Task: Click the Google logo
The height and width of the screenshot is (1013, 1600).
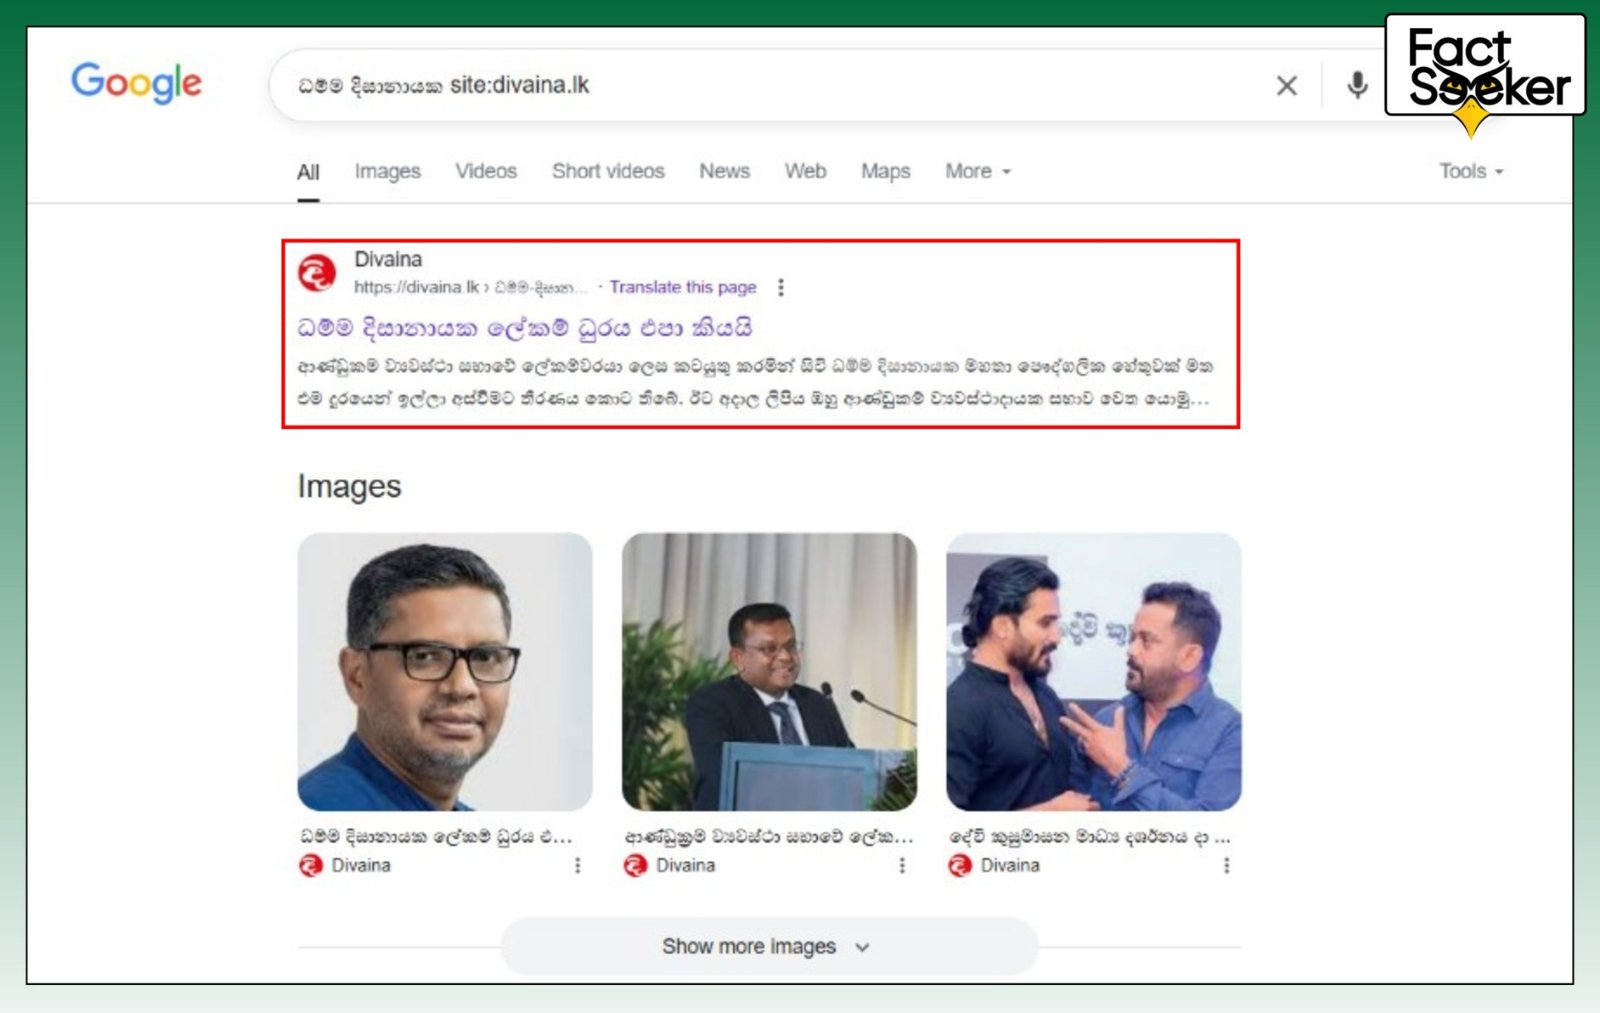Action: [x=136, y=83]
